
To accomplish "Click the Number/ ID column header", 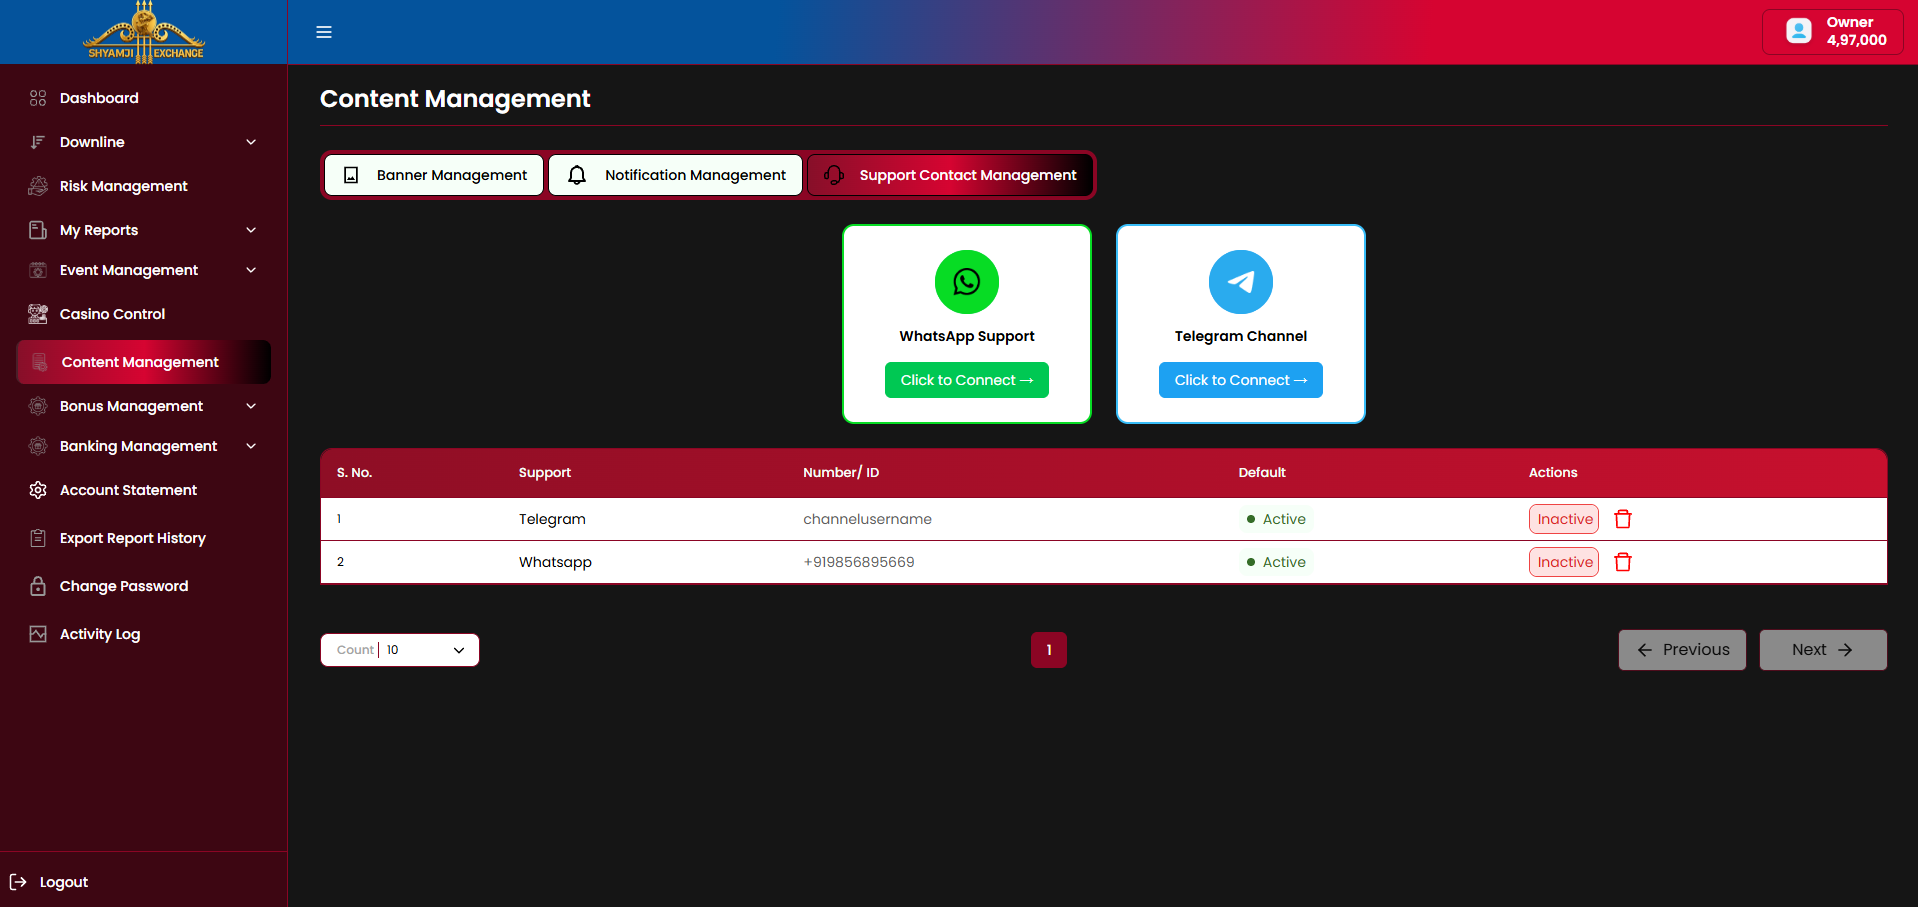I will pos(841,472).
